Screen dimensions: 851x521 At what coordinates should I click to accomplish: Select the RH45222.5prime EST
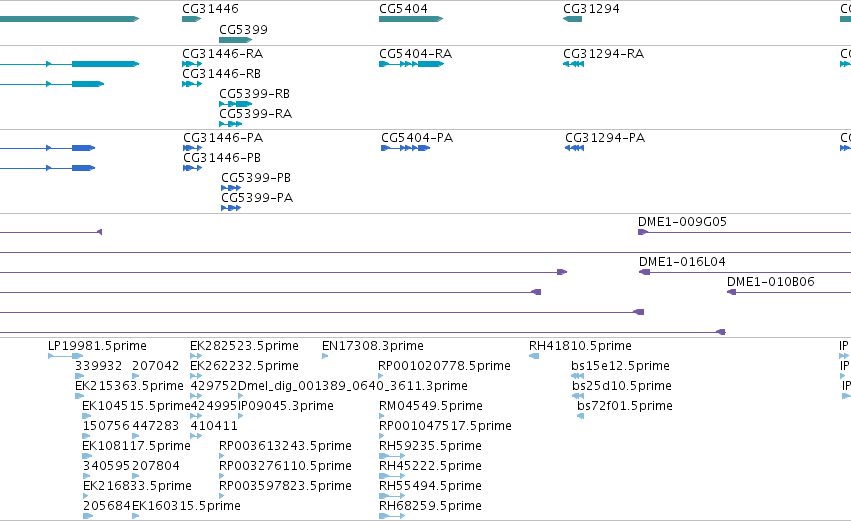392,477
